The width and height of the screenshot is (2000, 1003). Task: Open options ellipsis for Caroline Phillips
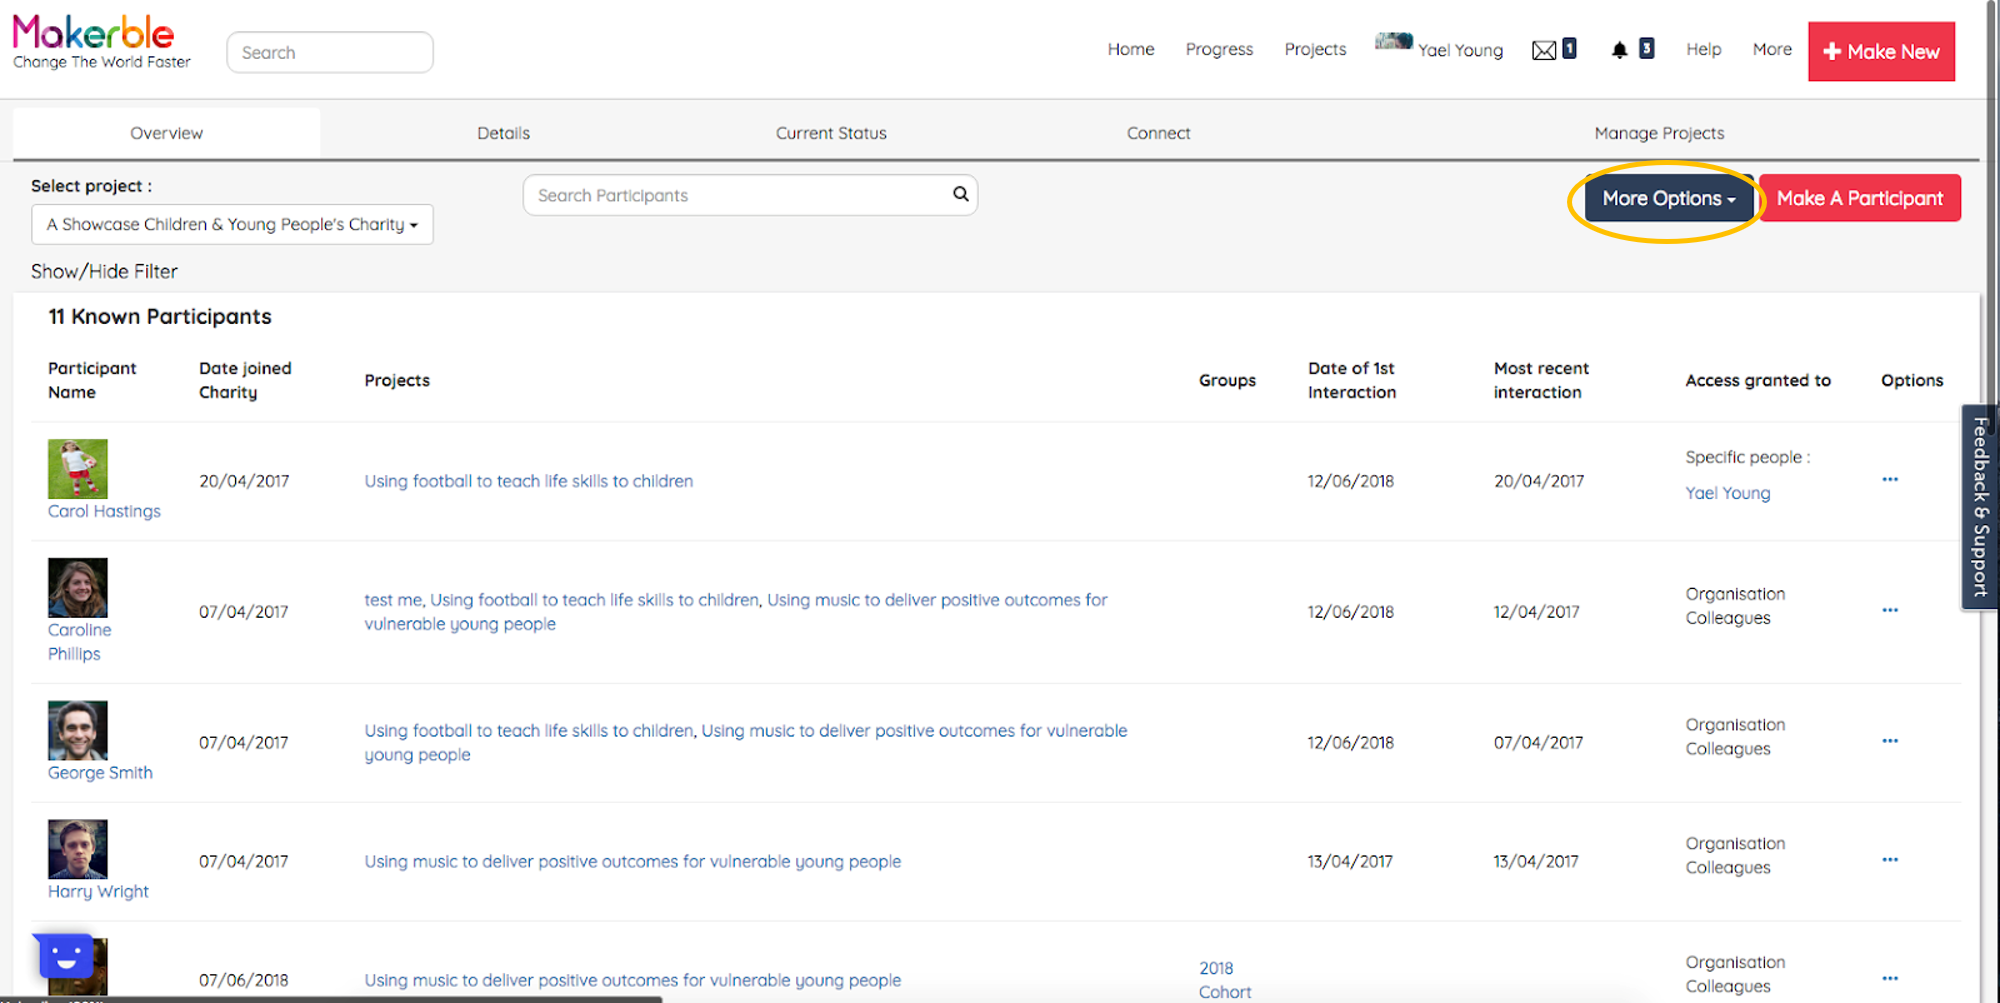click(1890, 610)
